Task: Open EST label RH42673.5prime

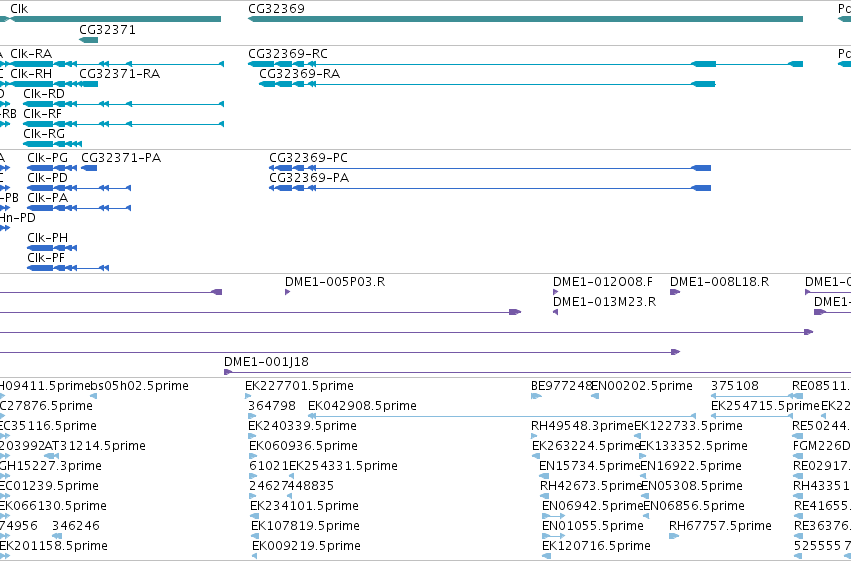Action: click(x=592, y=486)
